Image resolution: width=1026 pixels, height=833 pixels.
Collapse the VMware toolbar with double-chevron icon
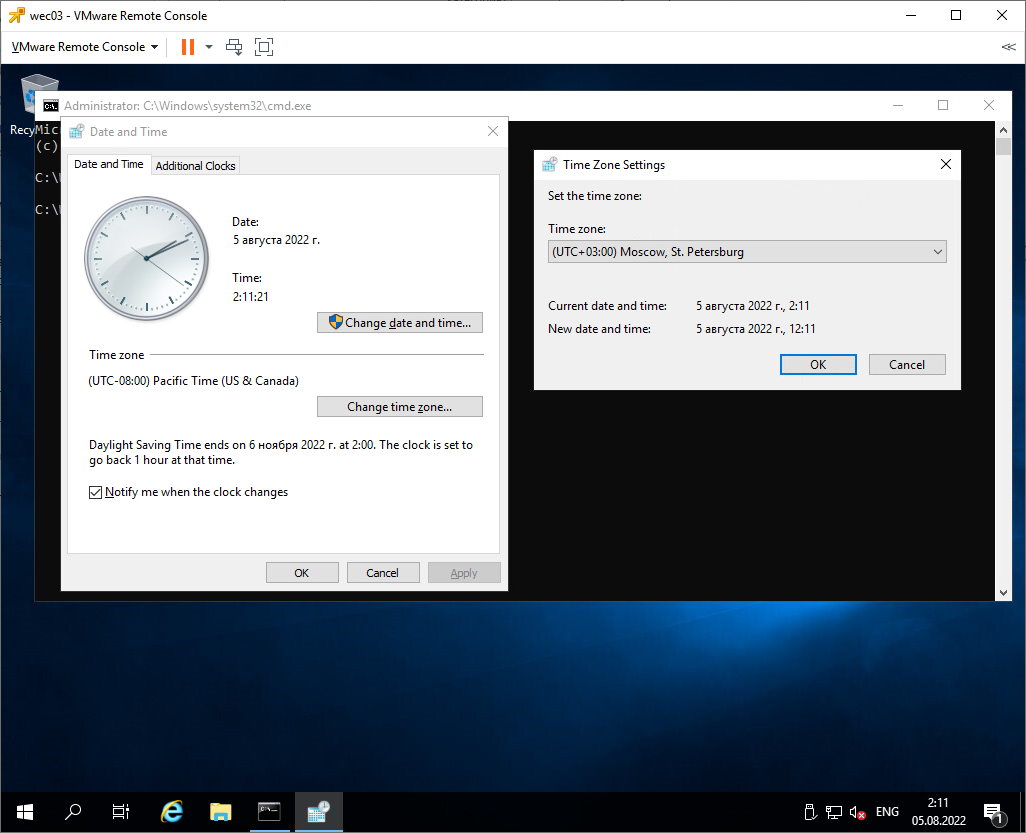pyautogui.click(x=1008, y=47)
